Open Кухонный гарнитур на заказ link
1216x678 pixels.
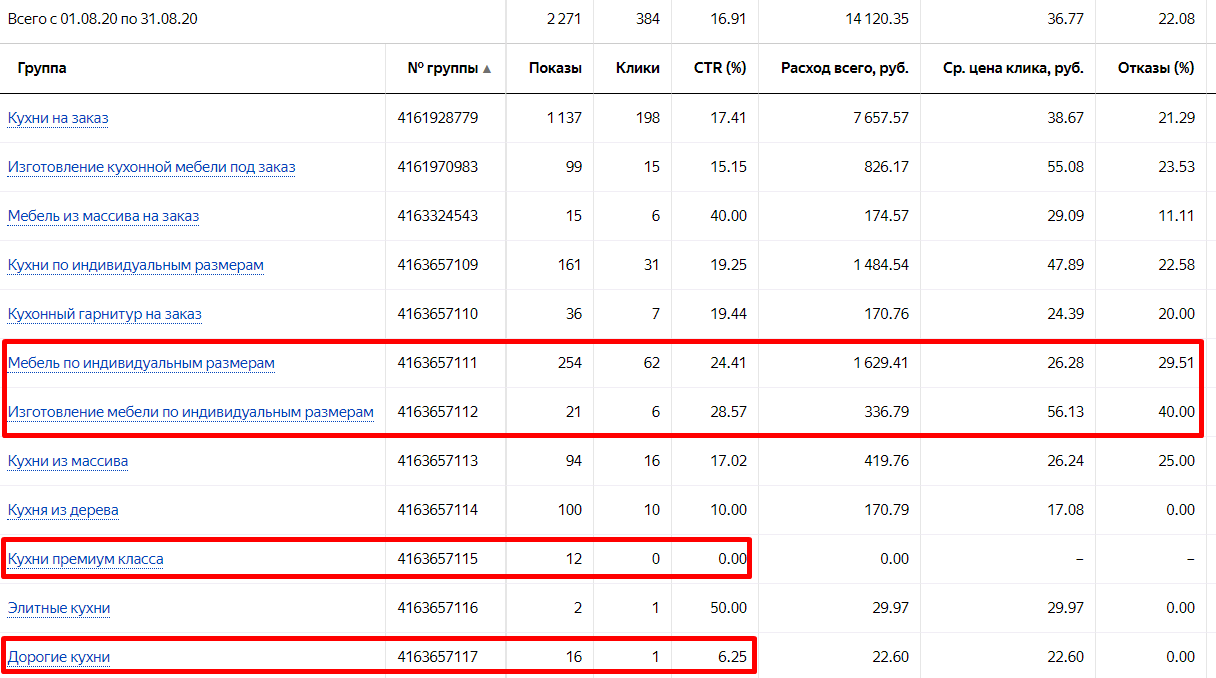(x=105, y=314)
